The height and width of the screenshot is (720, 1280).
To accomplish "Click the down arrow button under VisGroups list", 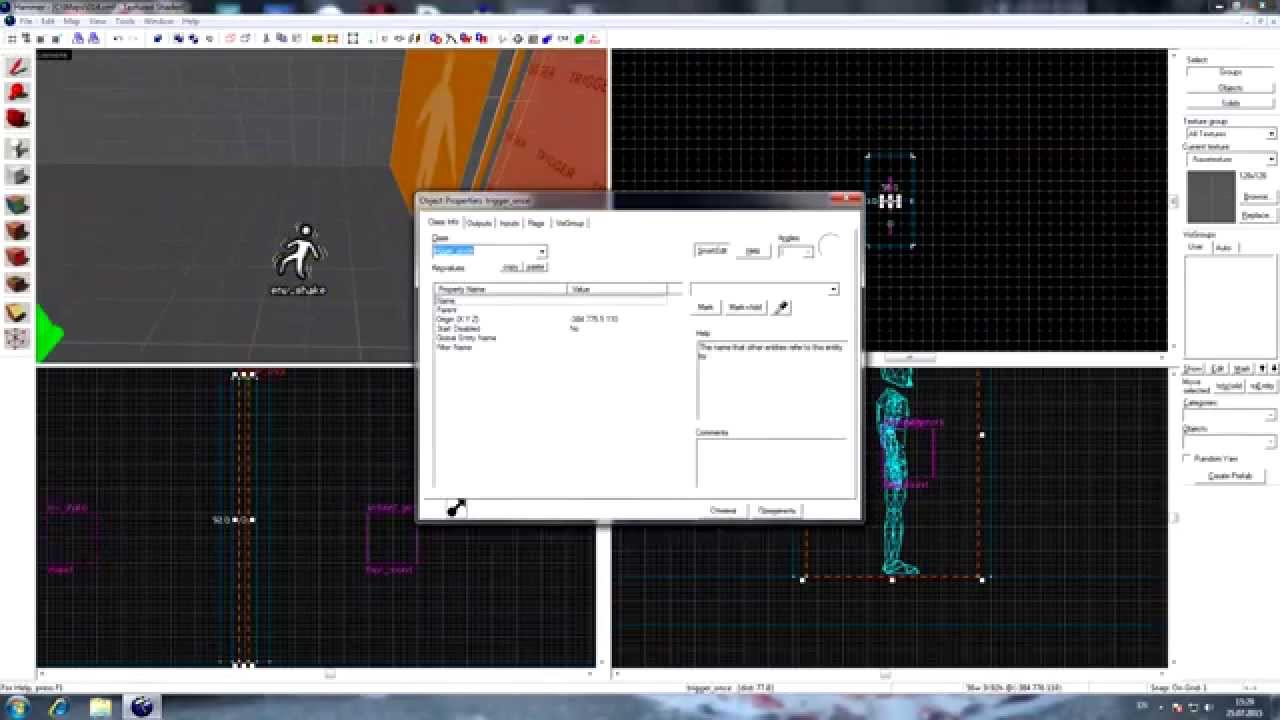I will pos(1273,368).
